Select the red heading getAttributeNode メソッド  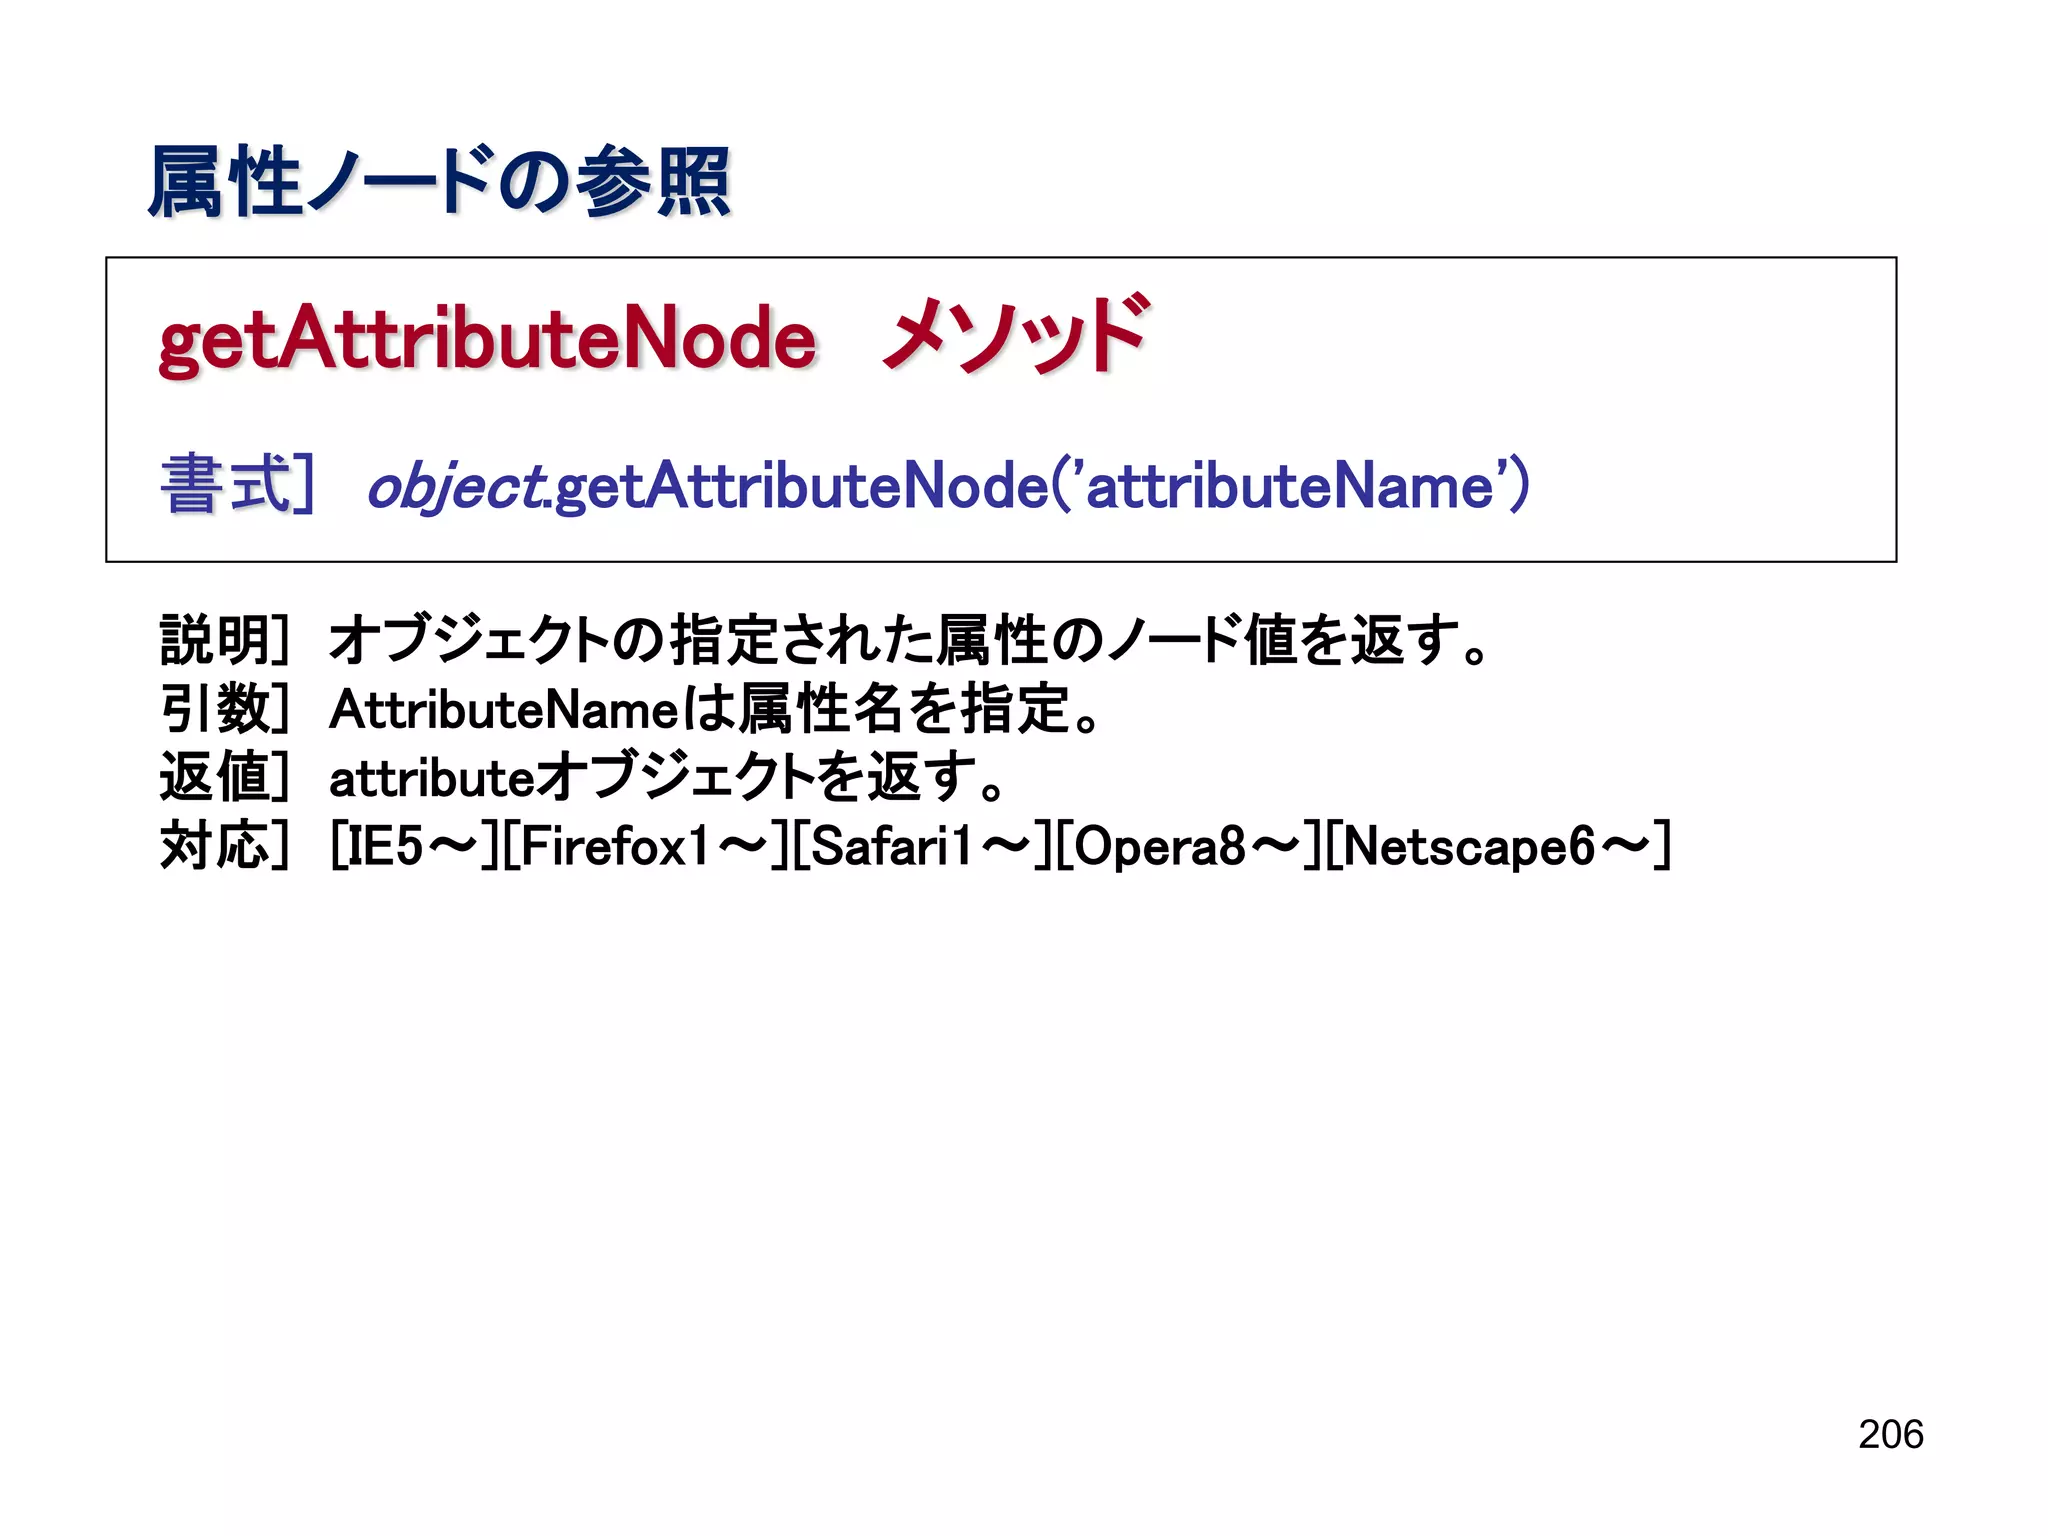[x=654, y=337]
